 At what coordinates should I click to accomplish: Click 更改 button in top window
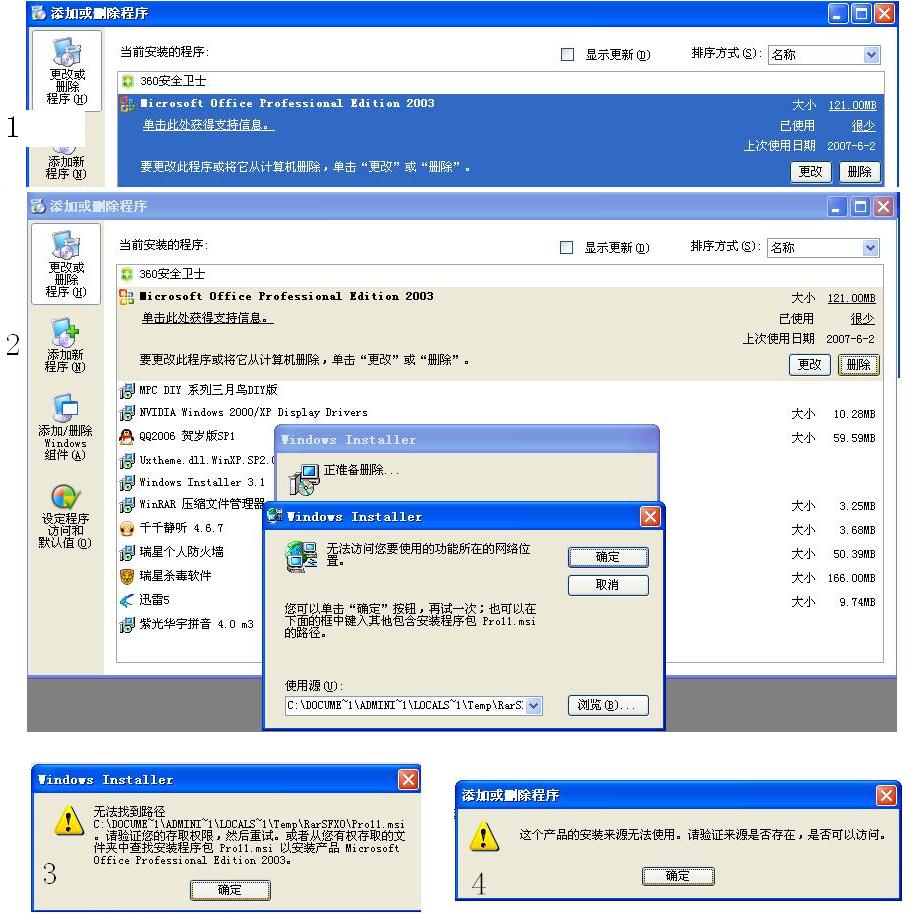[811, 172]
